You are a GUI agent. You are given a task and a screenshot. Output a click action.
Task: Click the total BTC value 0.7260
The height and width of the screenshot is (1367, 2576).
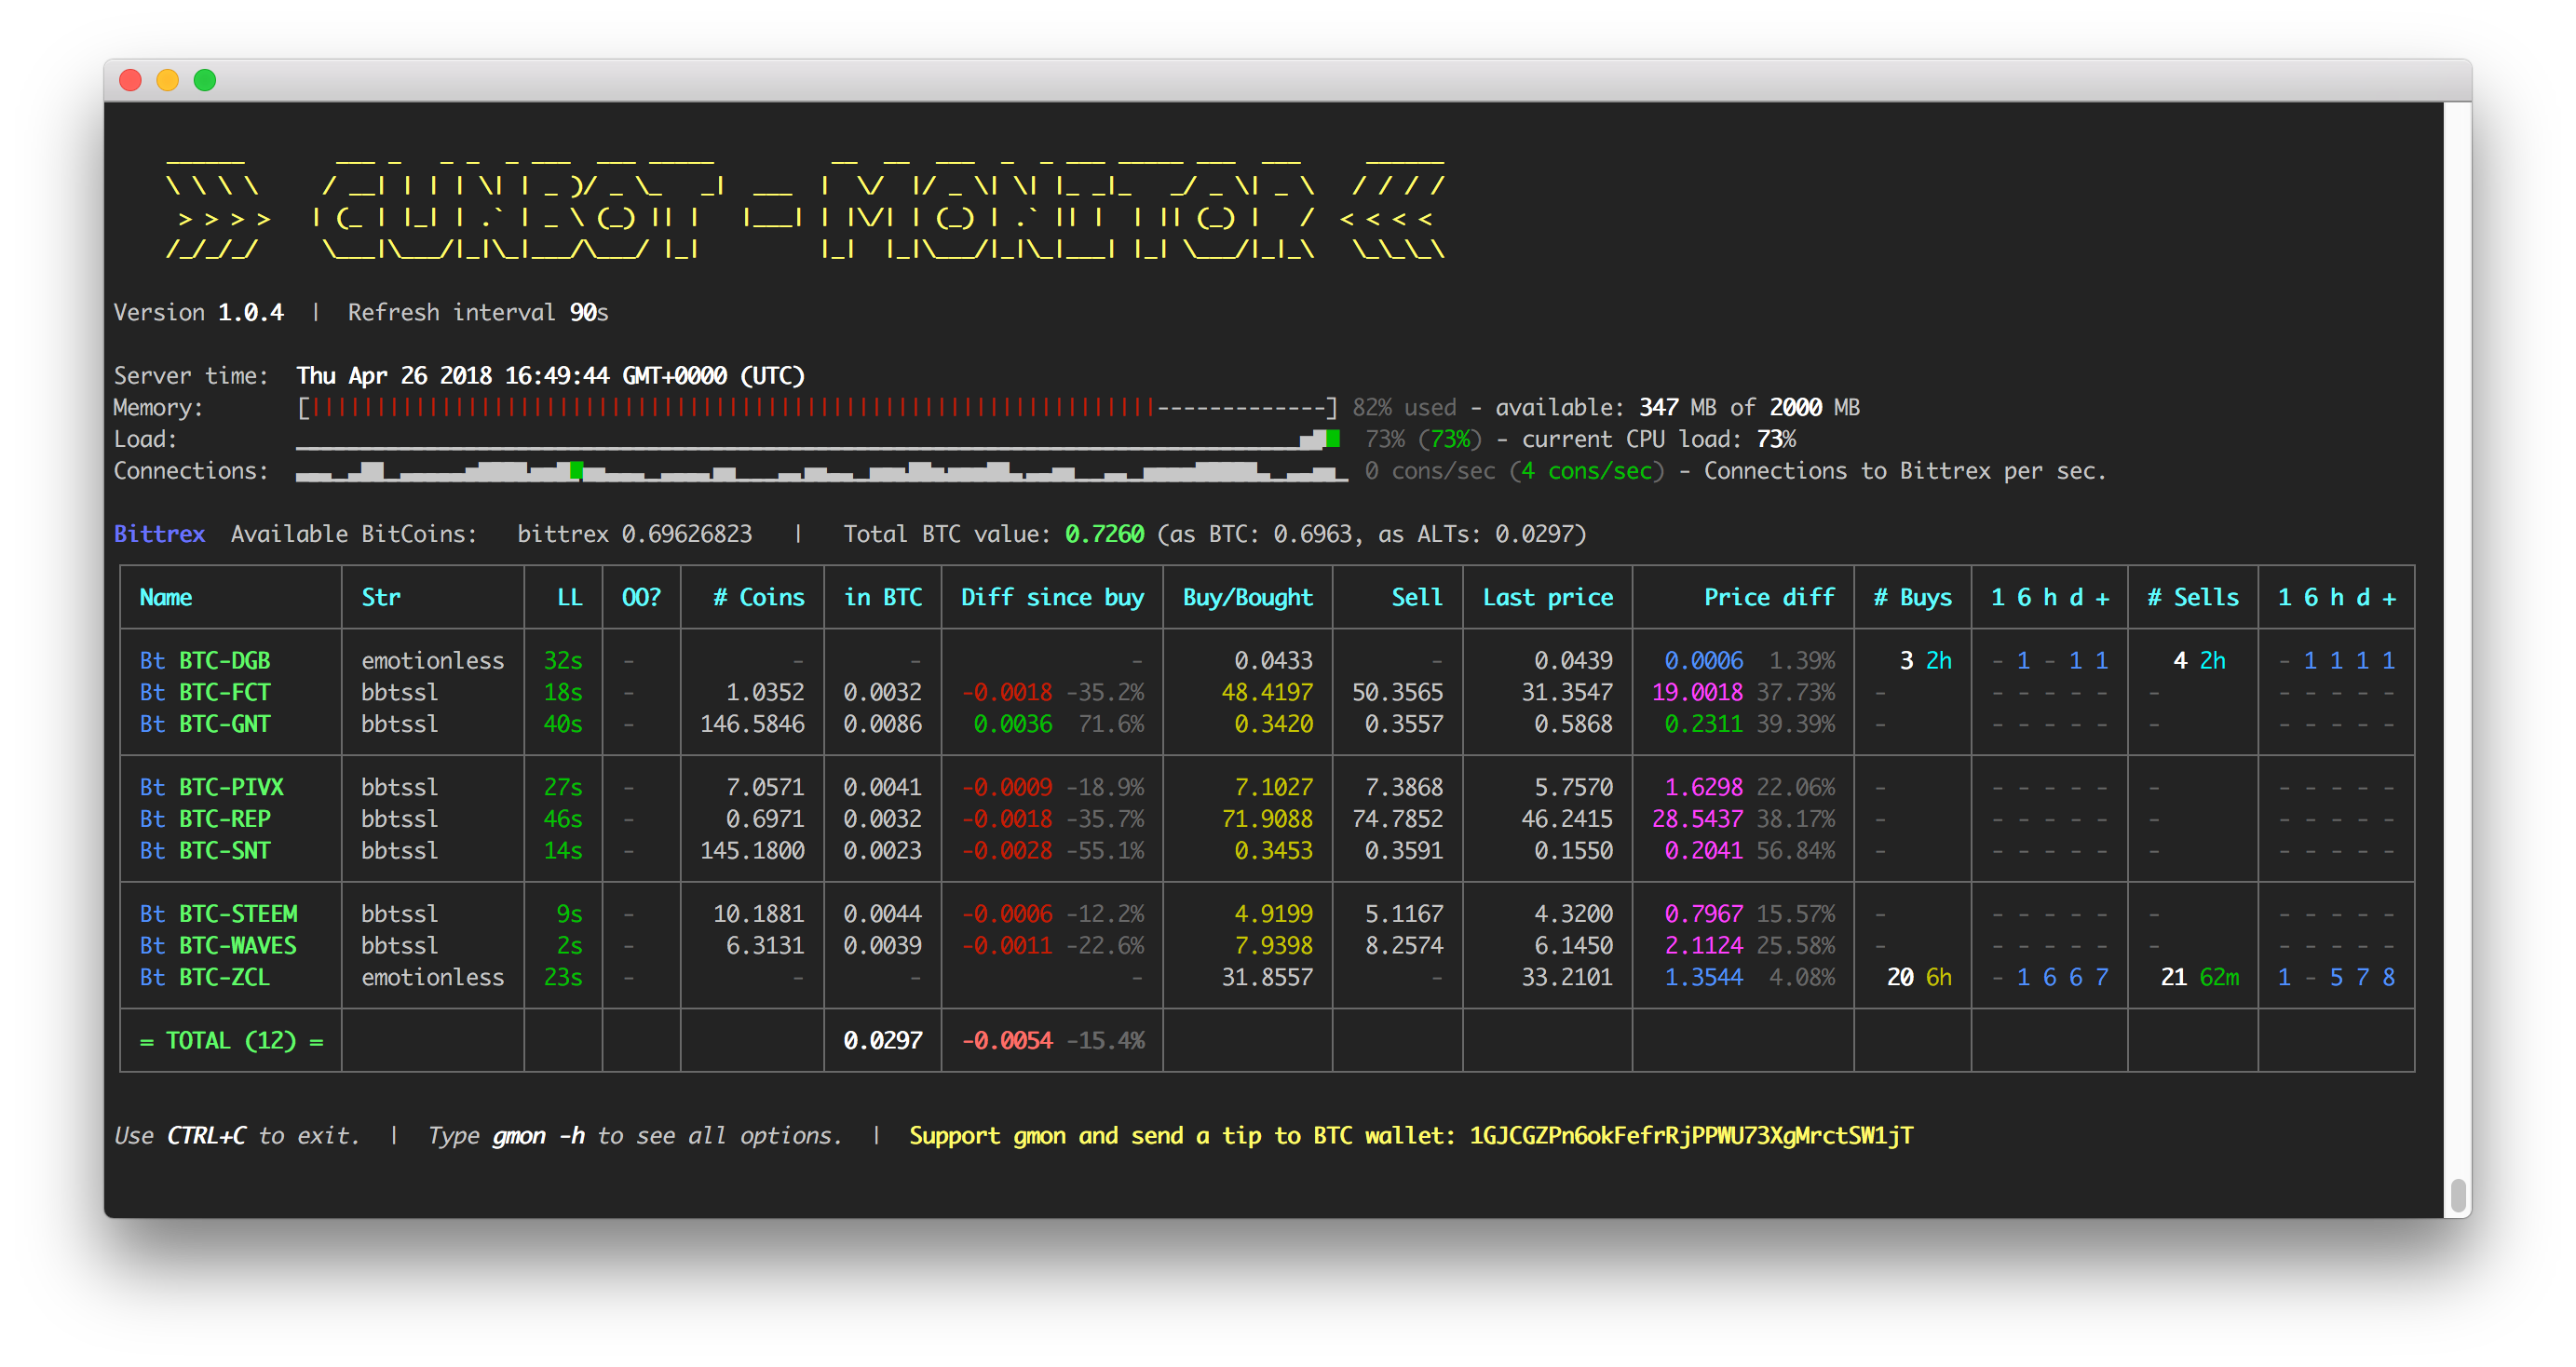[1103, 534]
